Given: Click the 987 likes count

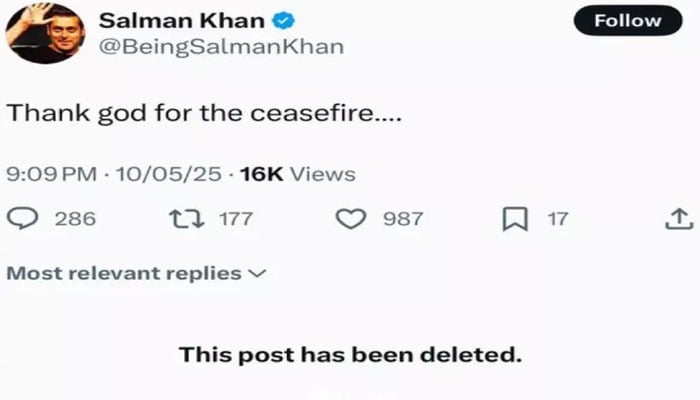Looking at the screenshot, I should (403, 218).
